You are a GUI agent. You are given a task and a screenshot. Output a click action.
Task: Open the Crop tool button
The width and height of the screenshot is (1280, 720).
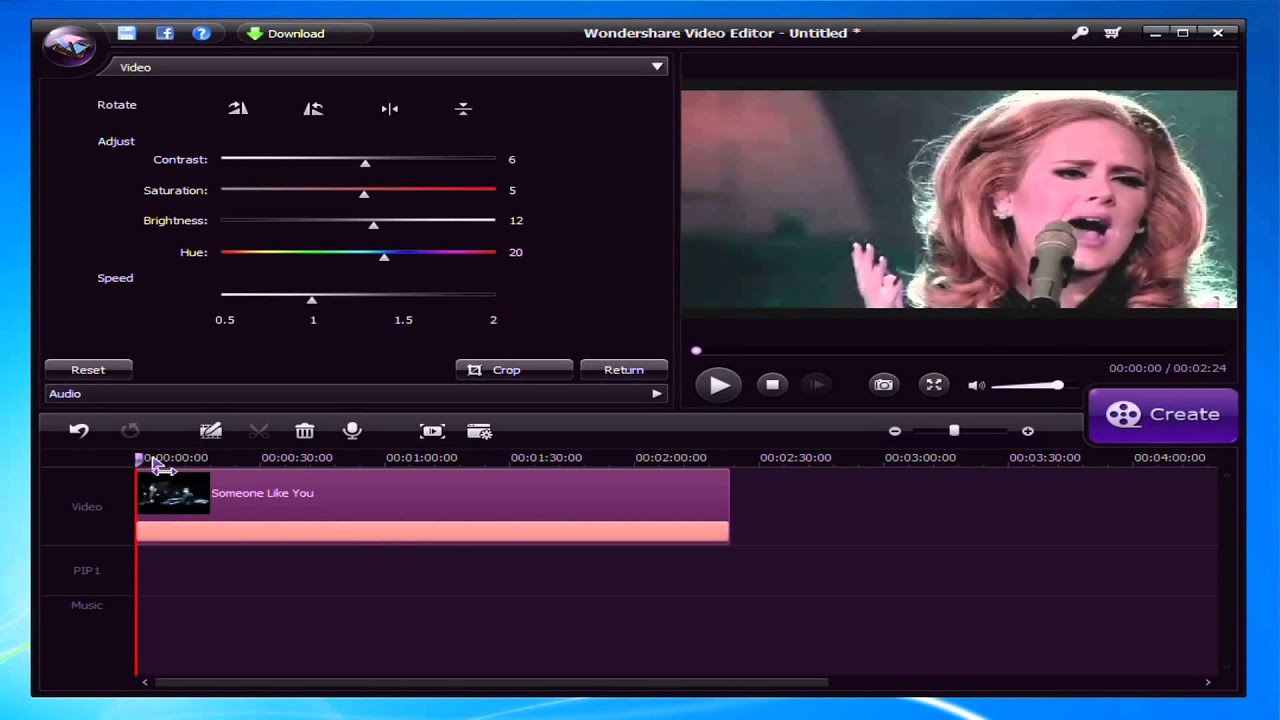pyautogui.click(x=514, y=370)
